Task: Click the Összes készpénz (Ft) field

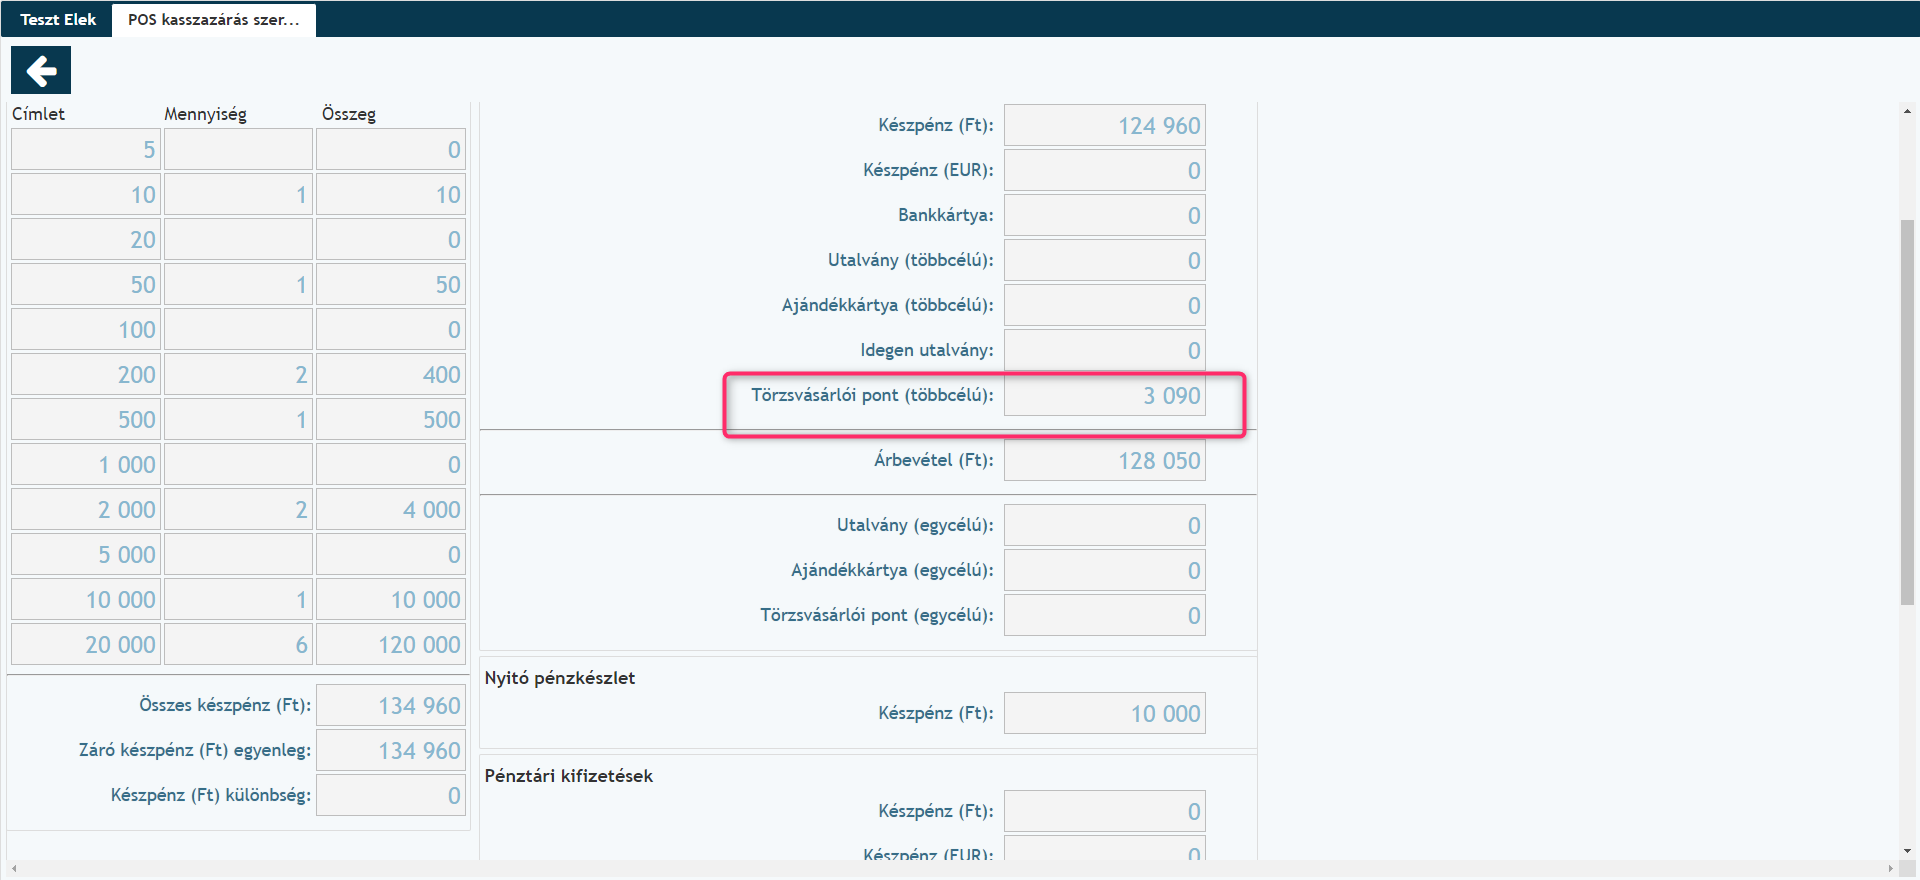Action: [x=391, y=706]
